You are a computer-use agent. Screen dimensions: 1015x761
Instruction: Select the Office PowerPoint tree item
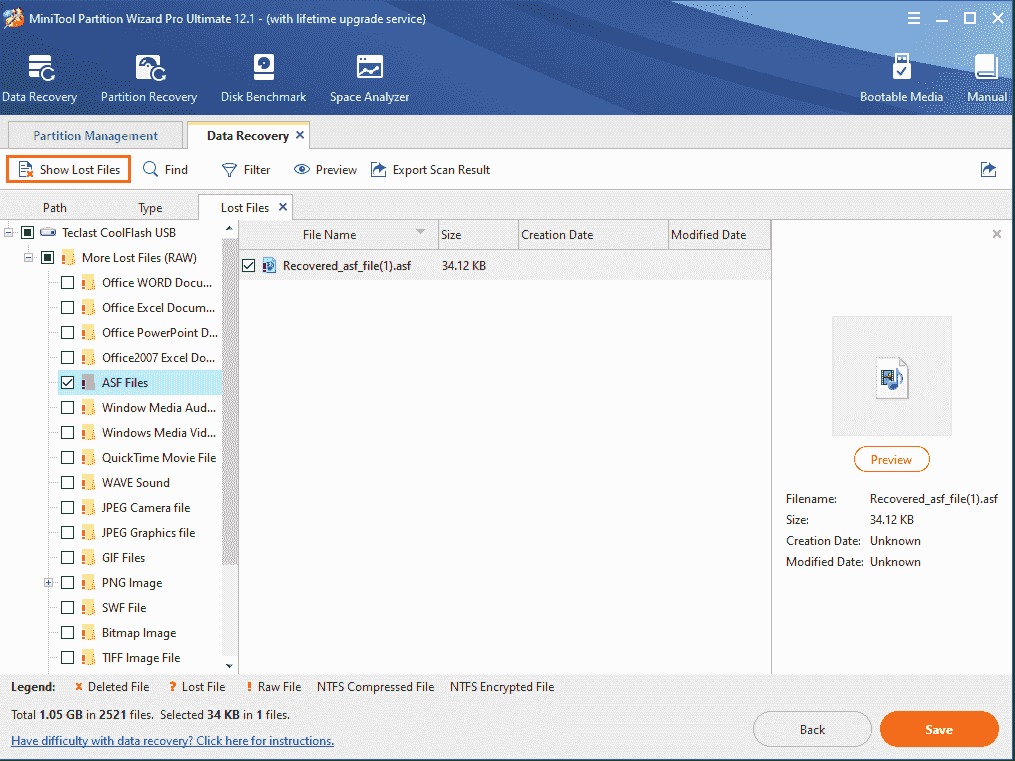point(160,333)
